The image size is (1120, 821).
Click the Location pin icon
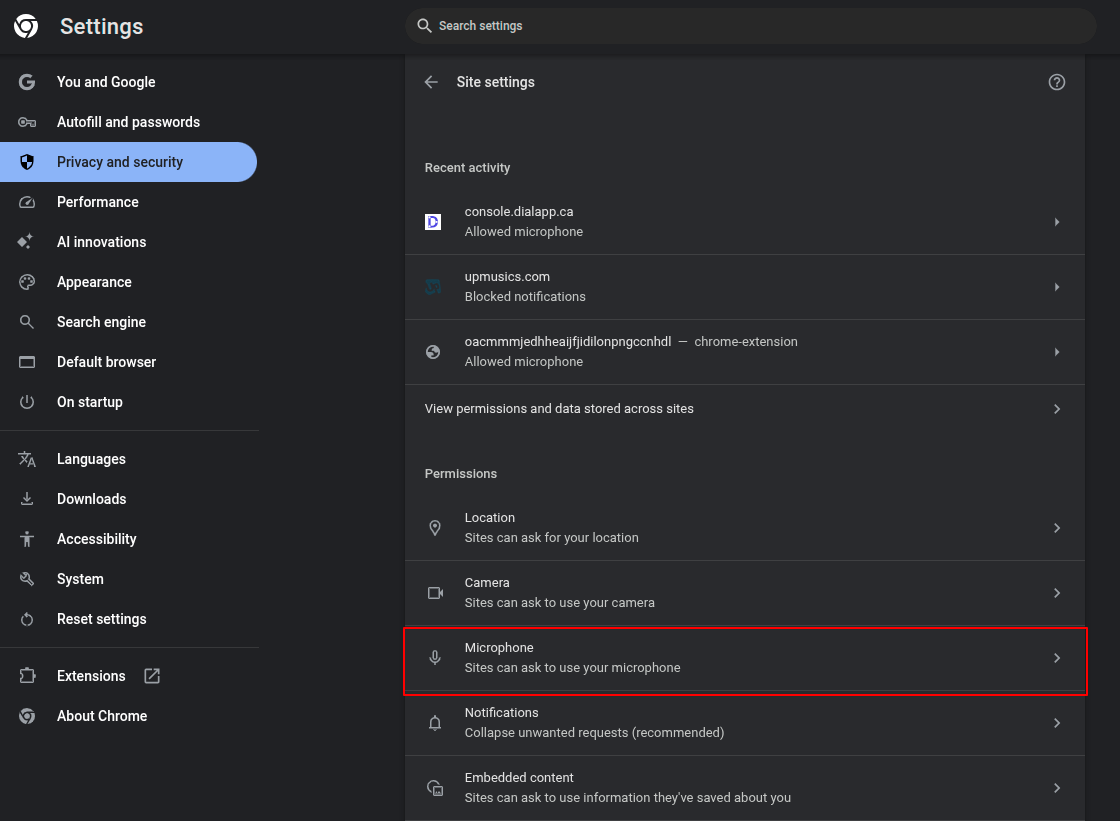click(x=435, y=527)
